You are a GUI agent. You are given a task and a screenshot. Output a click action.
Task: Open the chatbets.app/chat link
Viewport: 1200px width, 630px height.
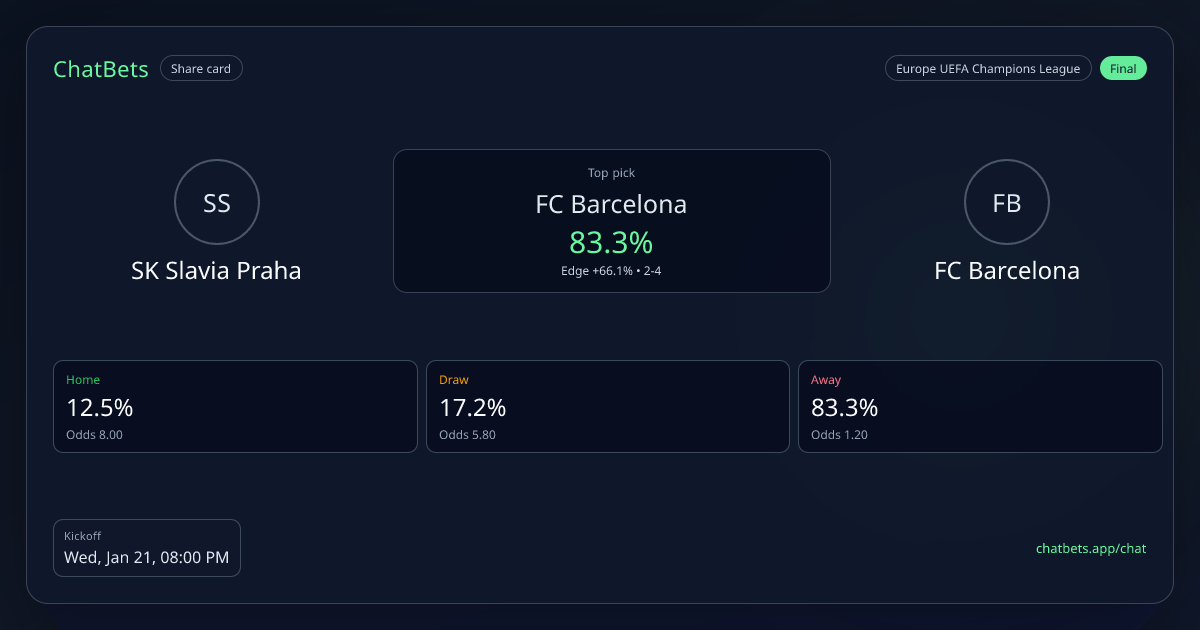[x=1091, y=548]
